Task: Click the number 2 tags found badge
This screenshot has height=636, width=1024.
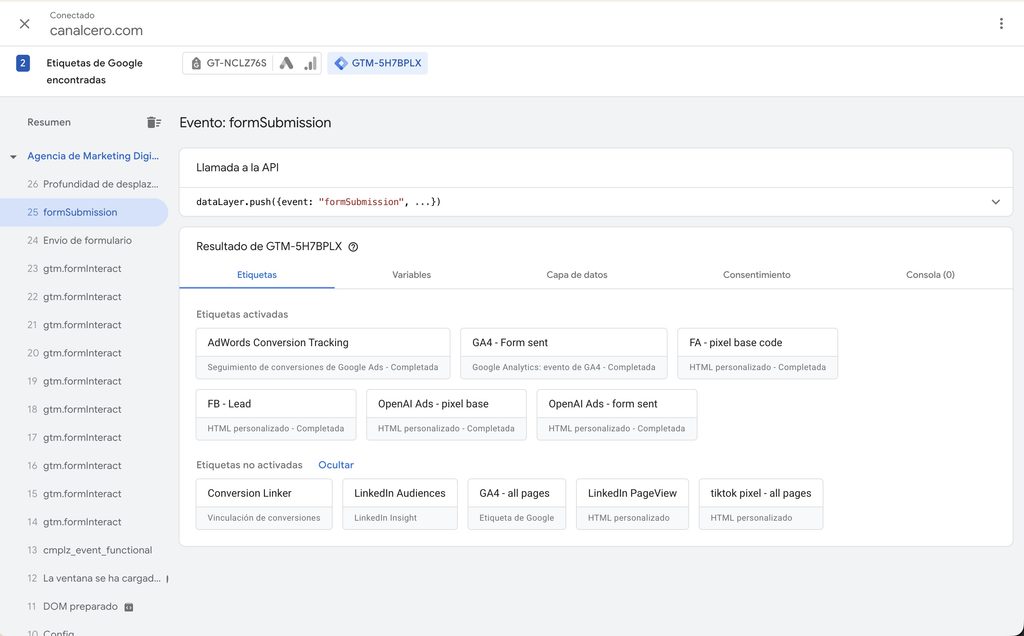Action: (x=23, y=63)
